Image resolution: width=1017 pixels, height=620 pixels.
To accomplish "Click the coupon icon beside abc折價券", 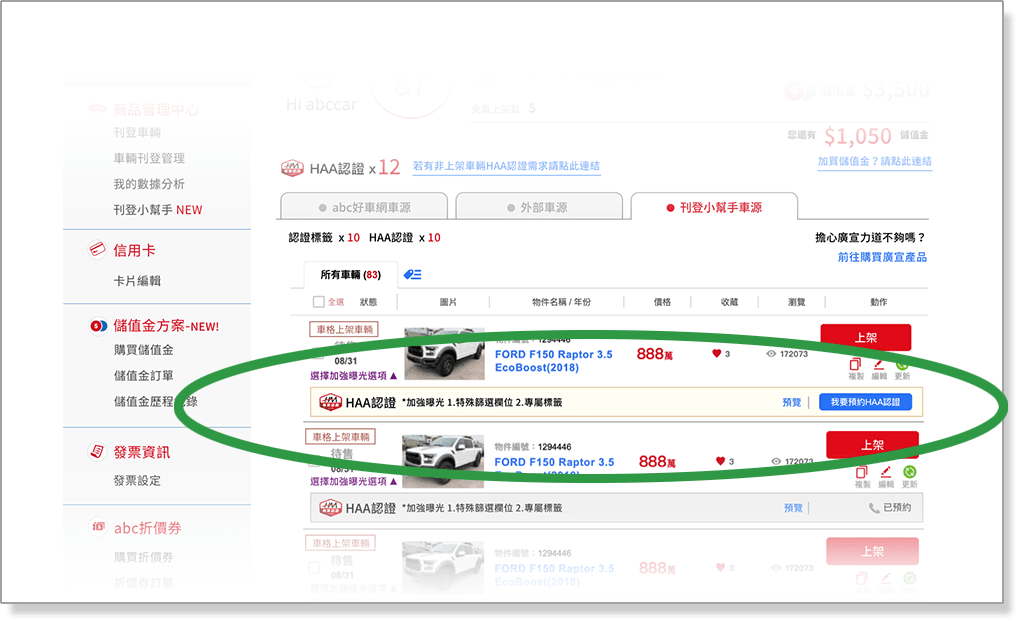I will 98,527.
